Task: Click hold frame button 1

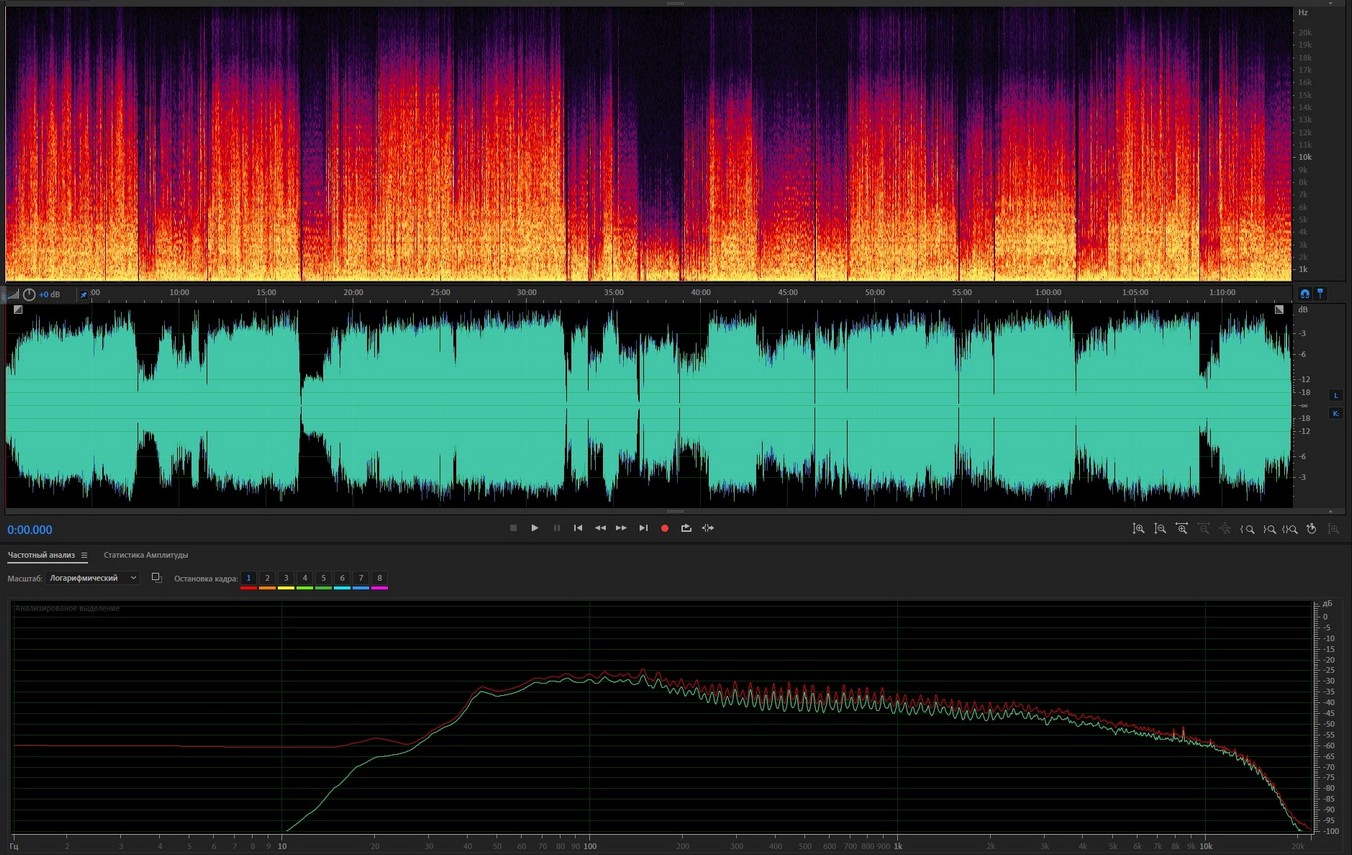Action: coord(249,578)
